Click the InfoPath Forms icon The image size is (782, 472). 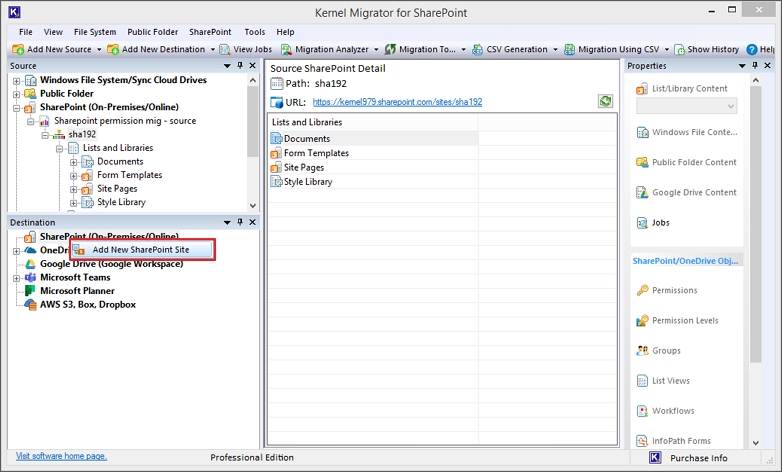pos(642,441)
